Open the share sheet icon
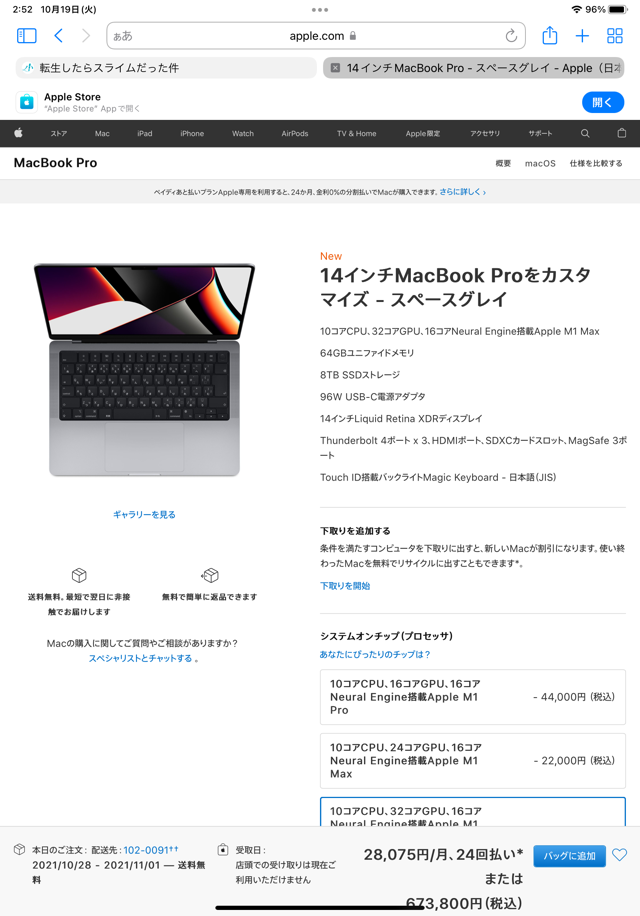The image size is (640, 916). 549,36
